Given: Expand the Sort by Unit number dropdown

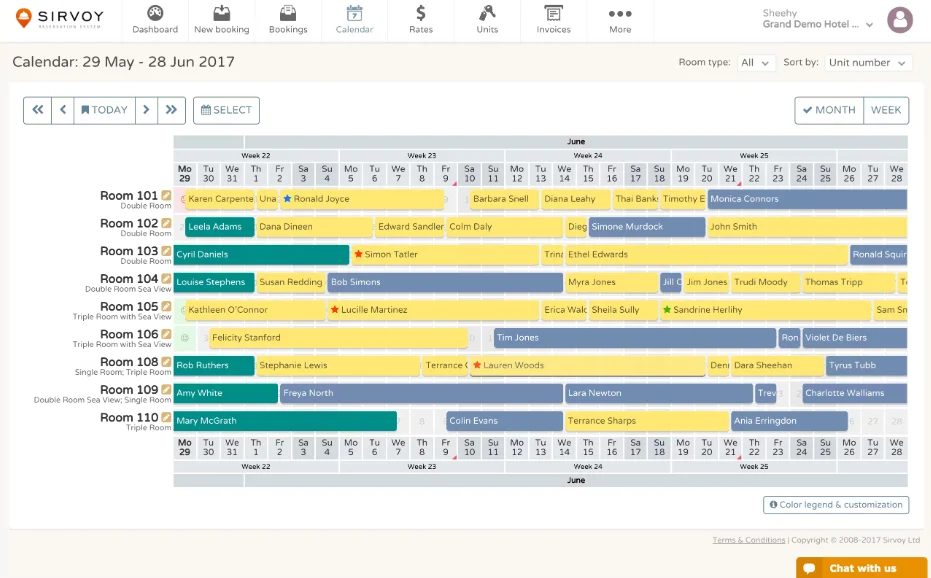Looking at the screenshot, I should [x=867, y=63].
